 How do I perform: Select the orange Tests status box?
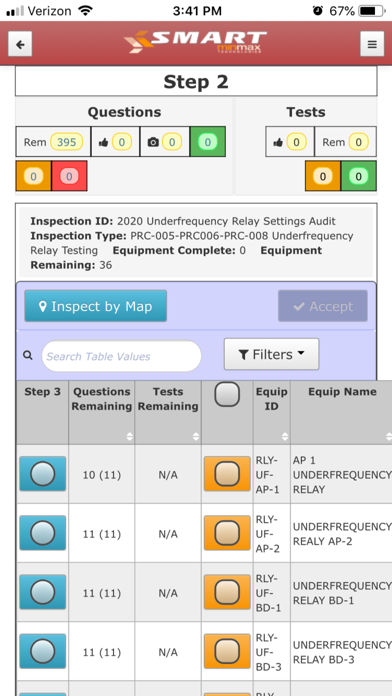[x=323, y=176]
